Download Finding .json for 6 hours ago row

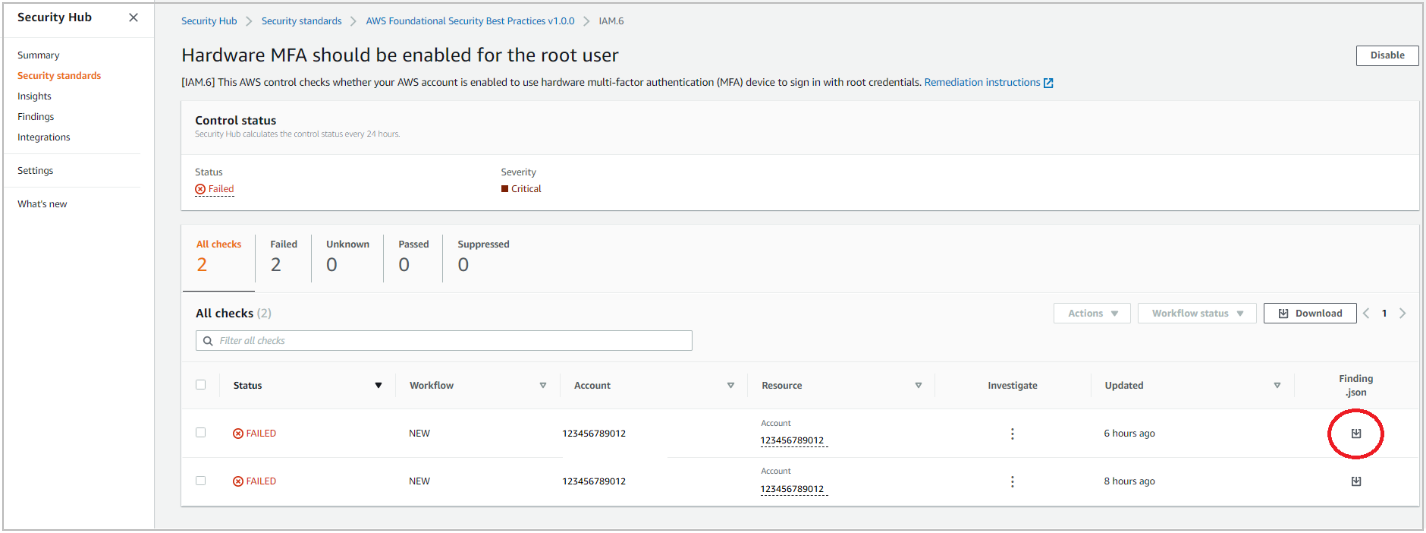1356,433
